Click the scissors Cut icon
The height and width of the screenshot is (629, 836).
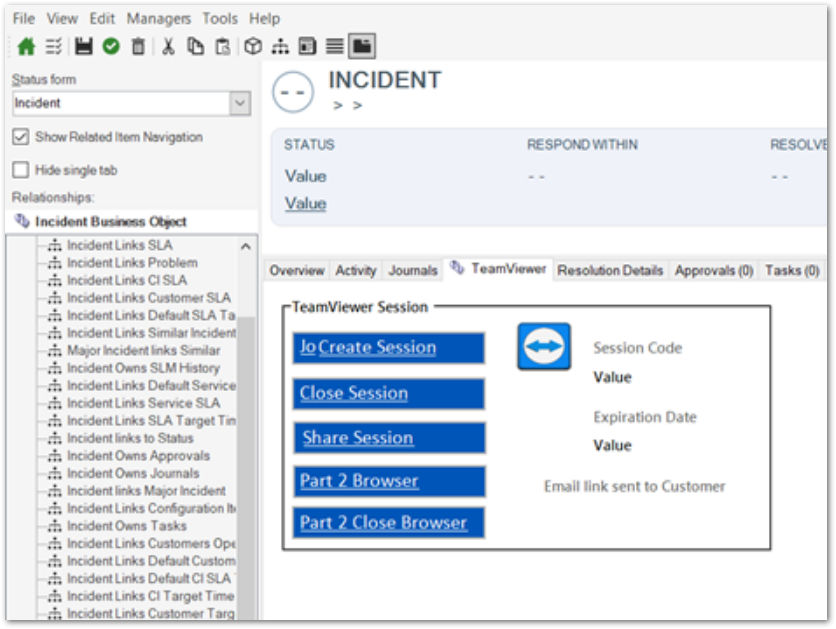click(168, 46)
